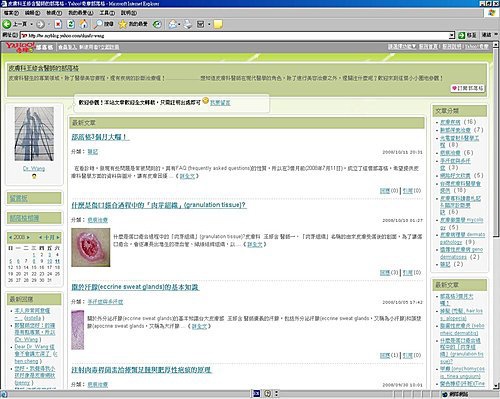Go to previous month in calendar

click(x=40, y=237)
